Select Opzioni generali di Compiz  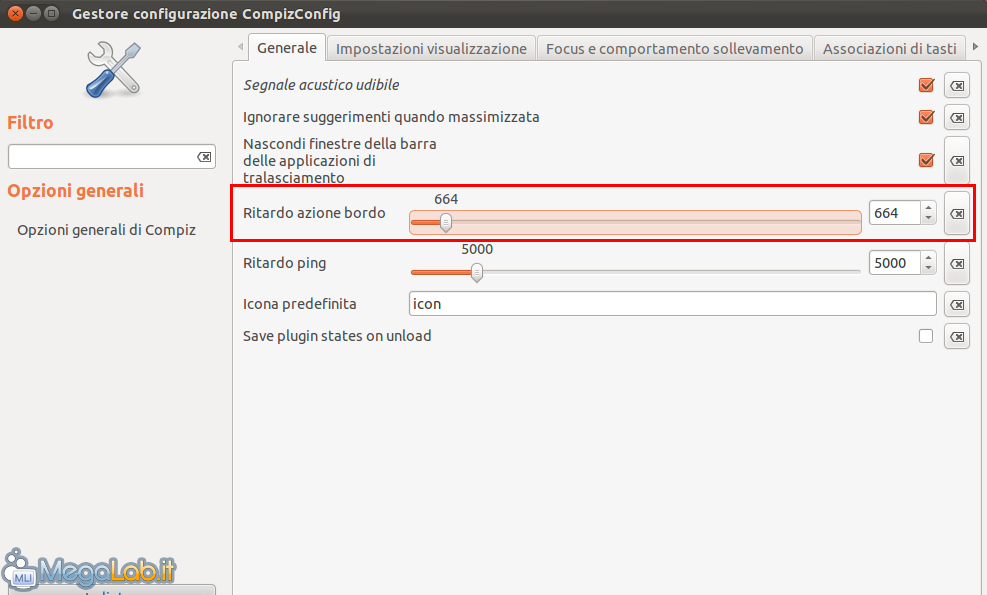pos(106,230)
